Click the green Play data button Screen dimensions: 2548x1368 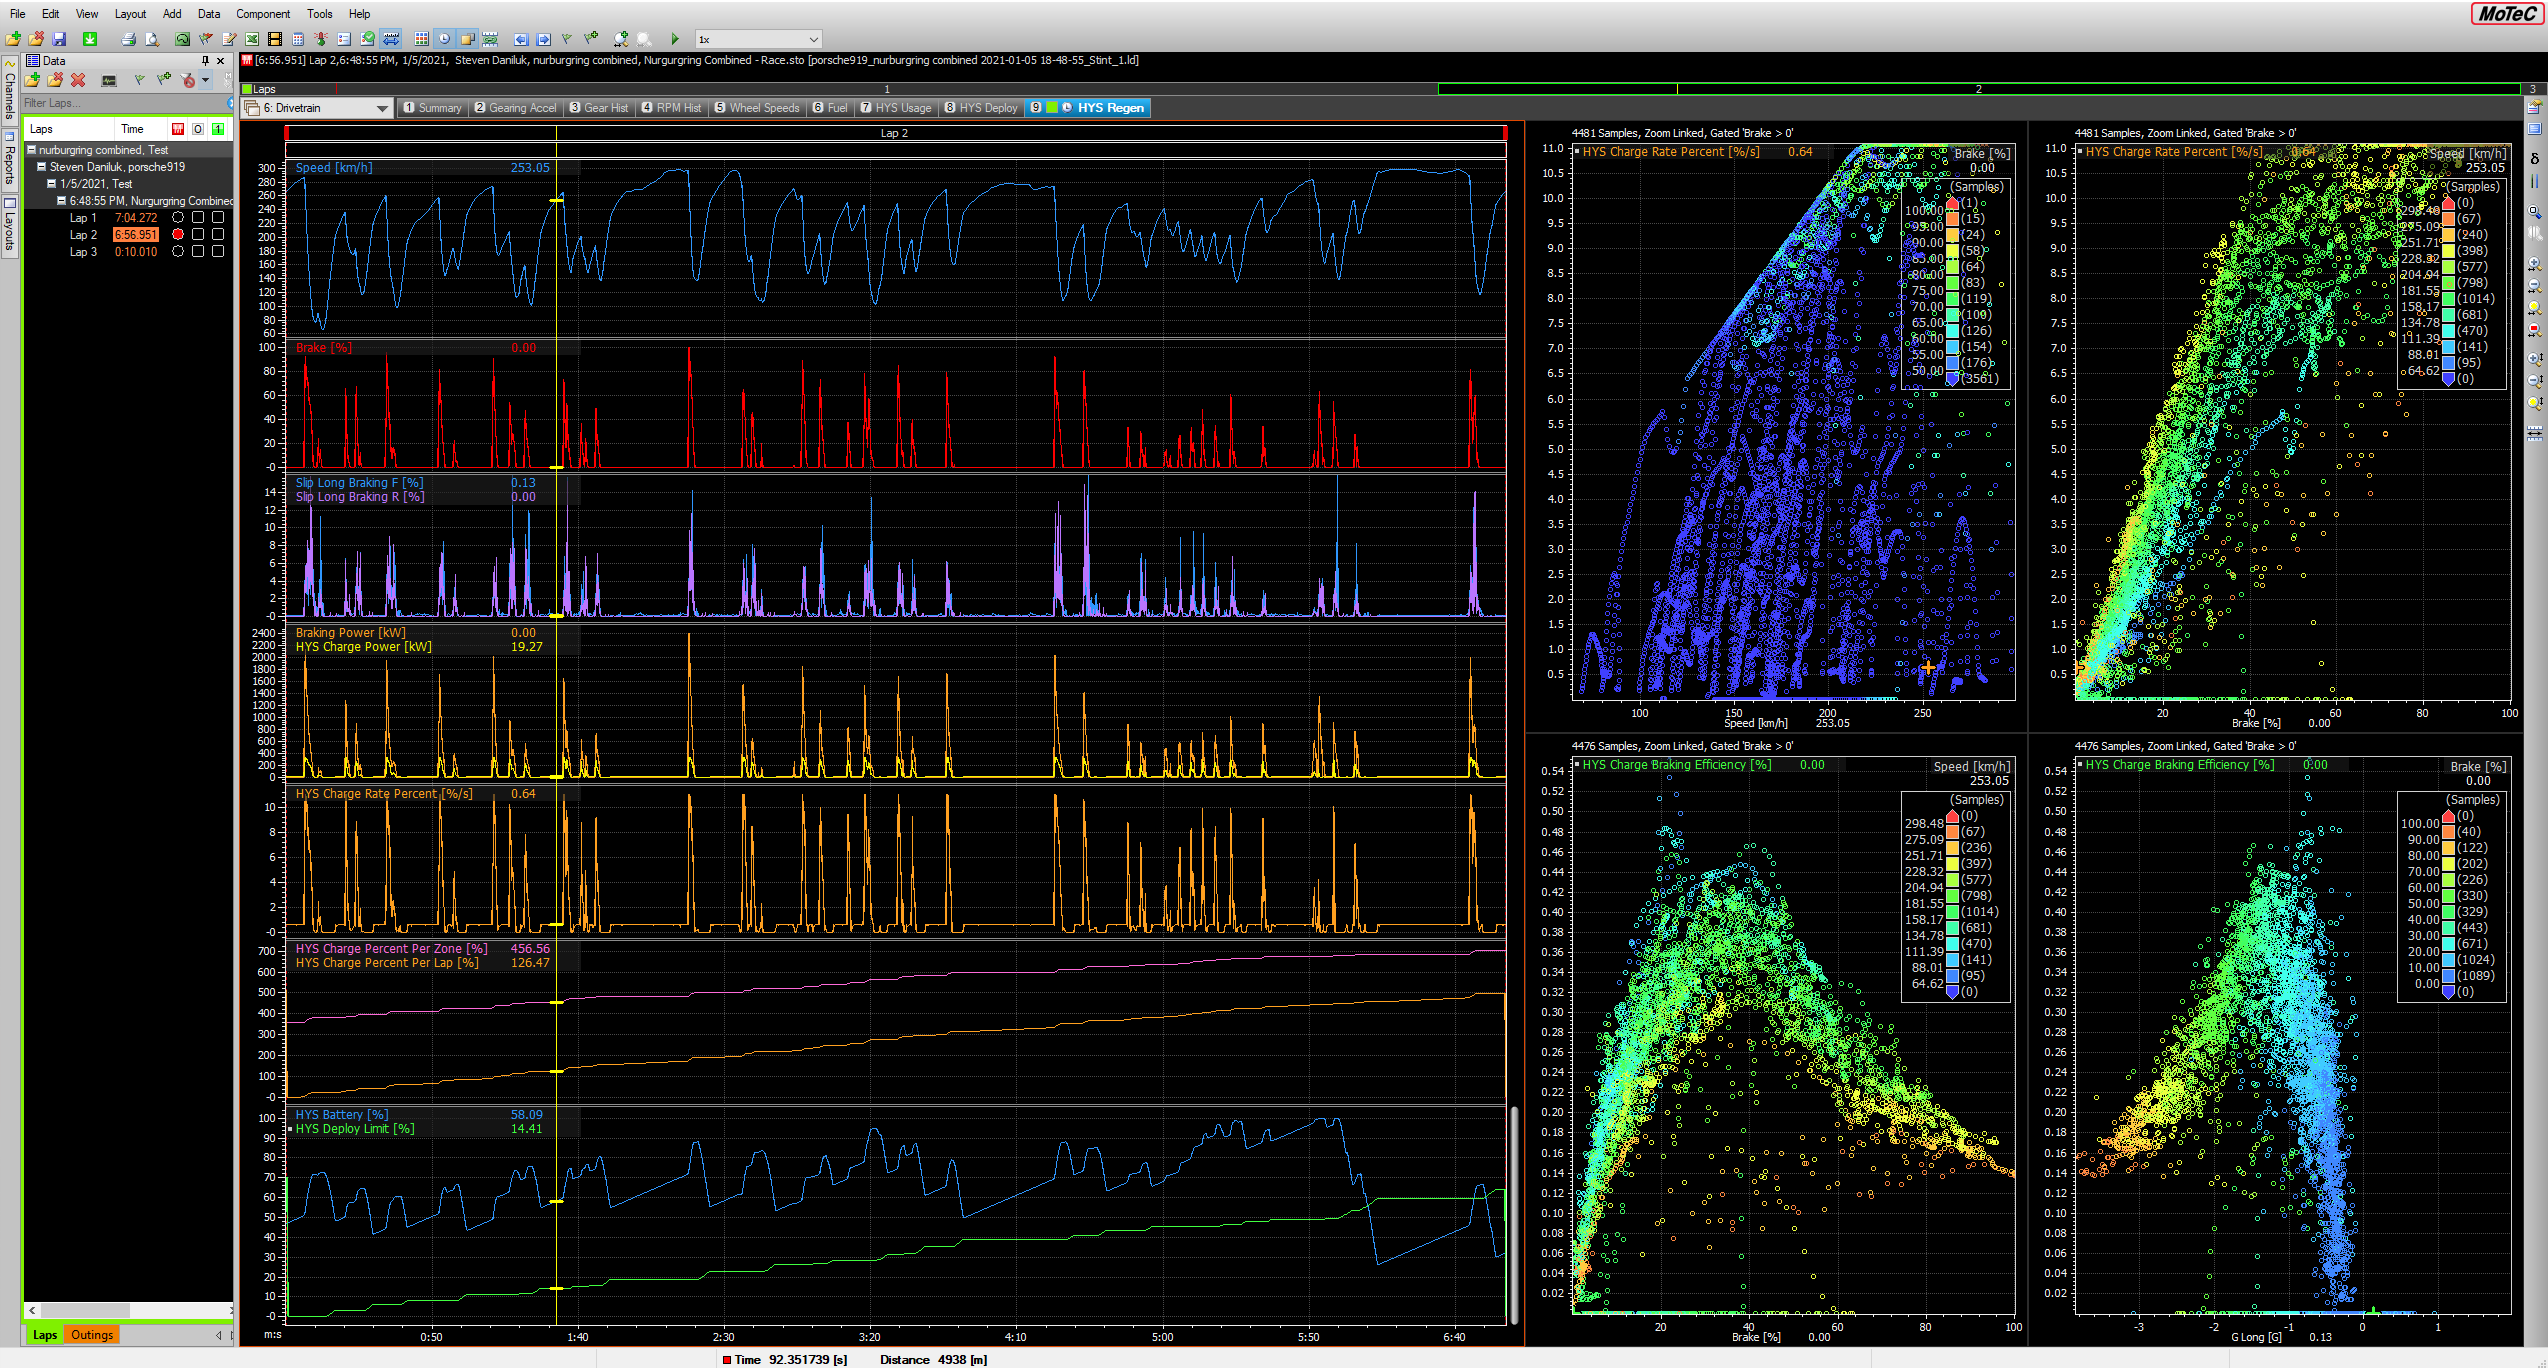coord(675,39)
